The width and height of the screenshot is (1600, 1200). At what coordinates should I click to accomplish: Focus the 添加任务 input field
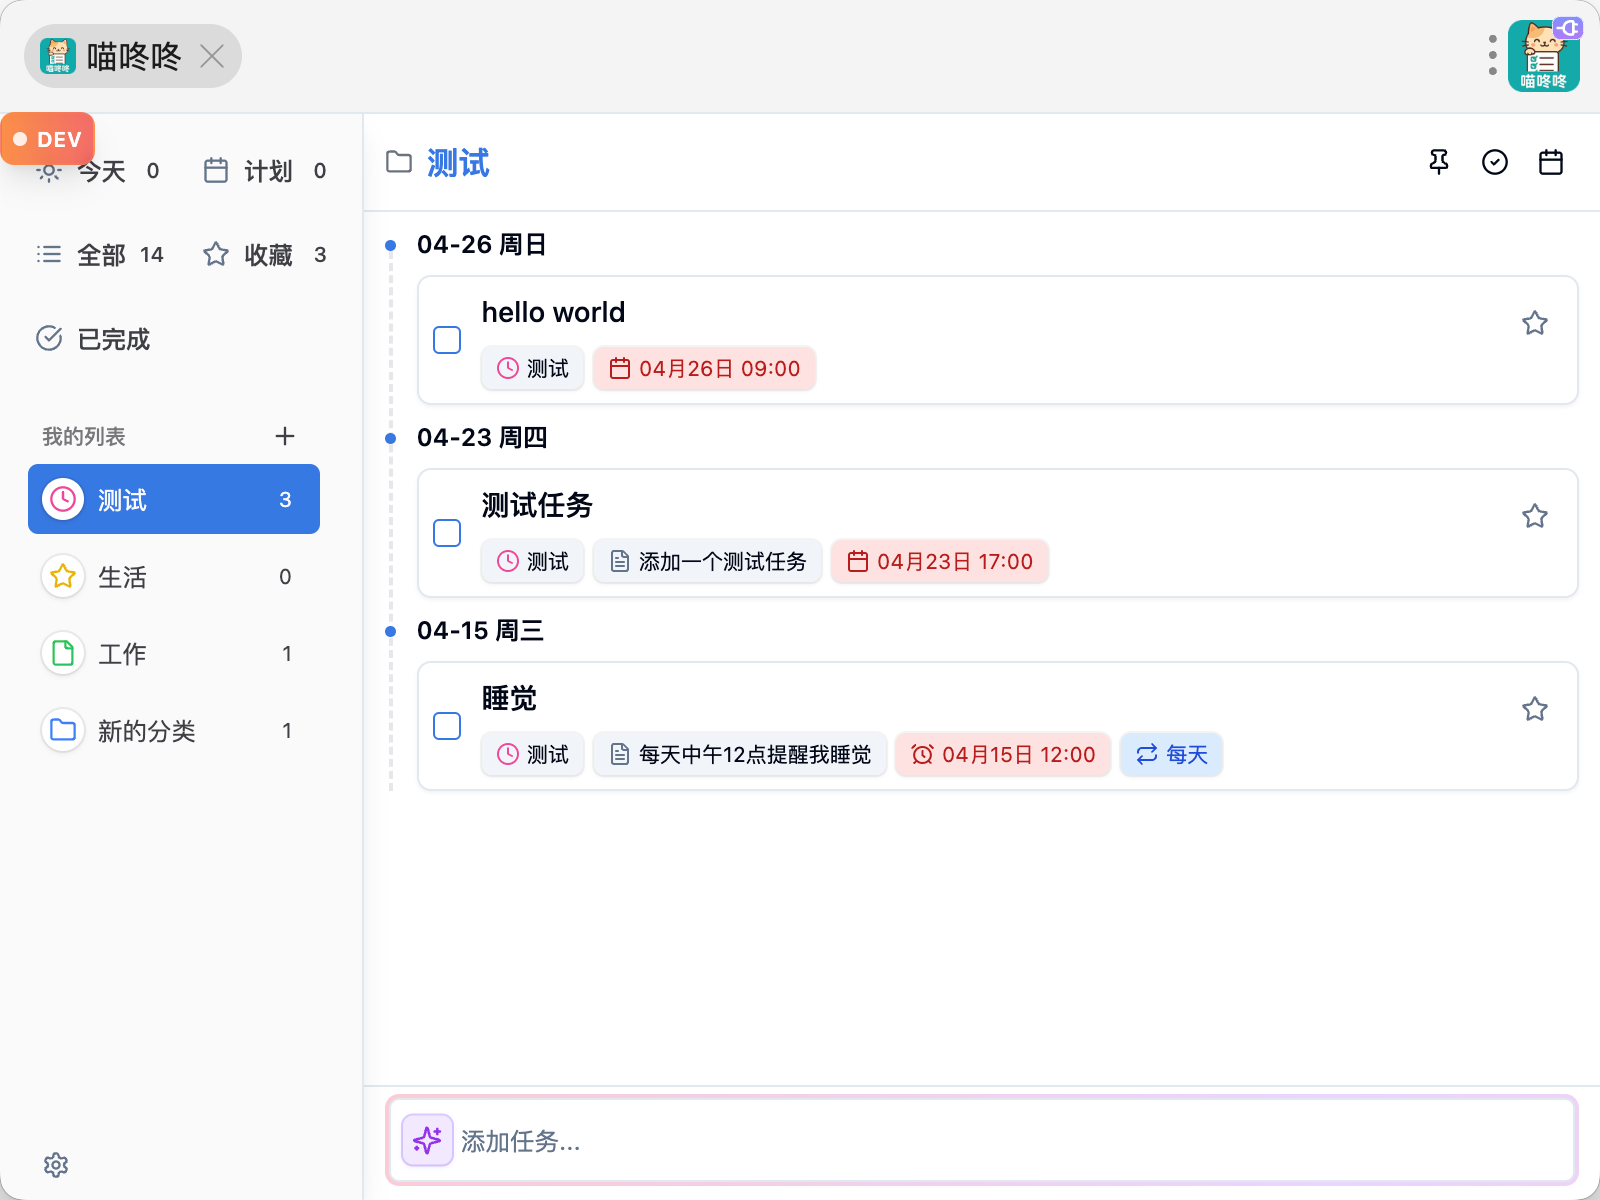click(x=982, y=1140)
